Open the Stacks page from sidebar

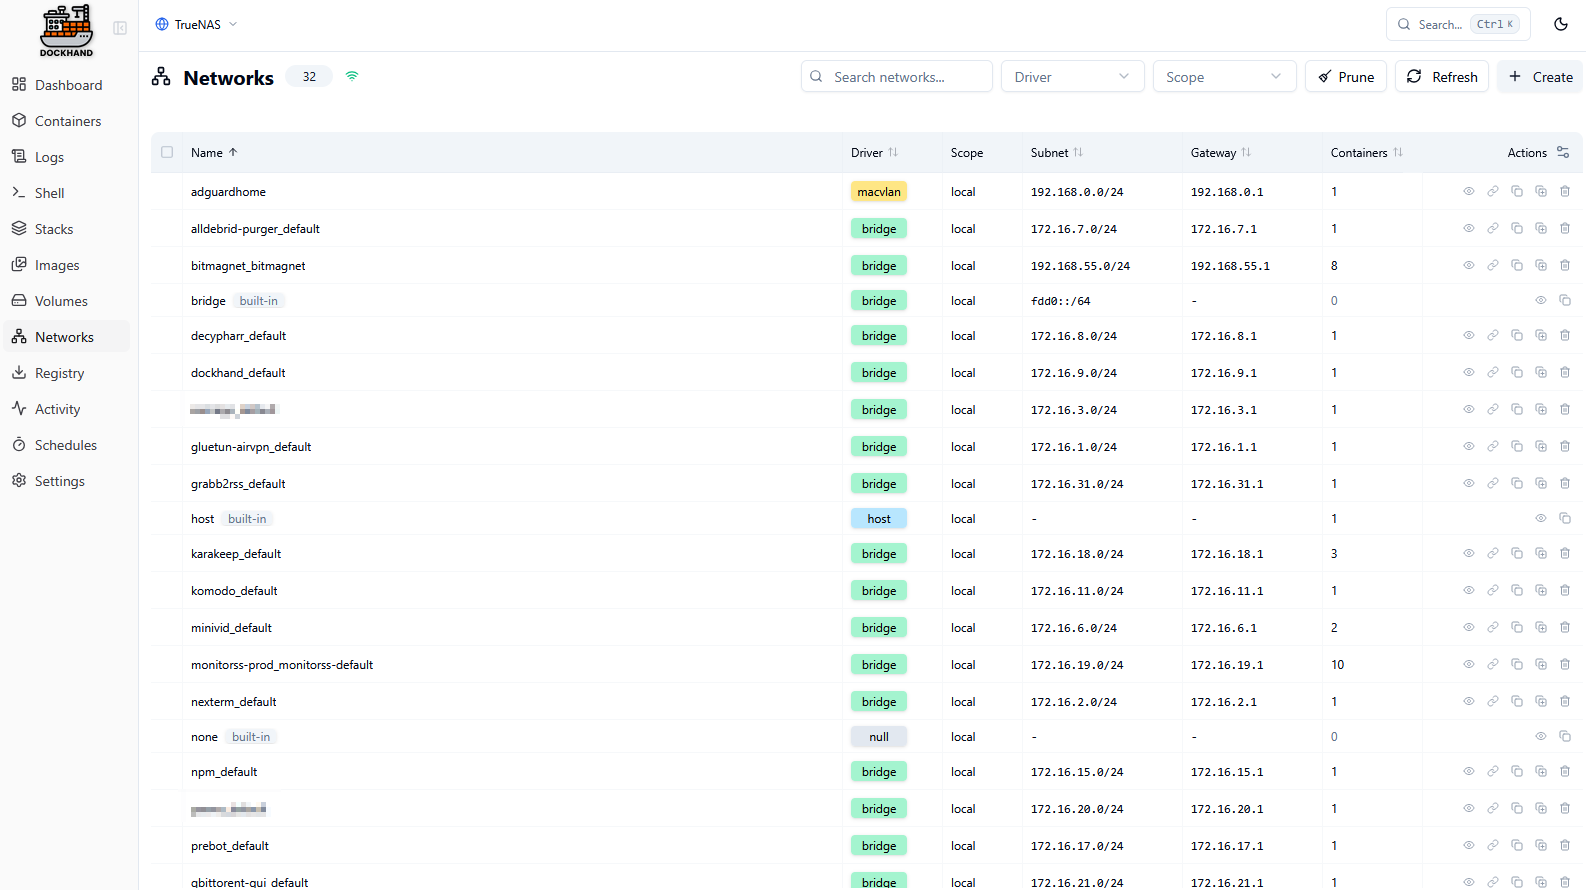point(54,229)
